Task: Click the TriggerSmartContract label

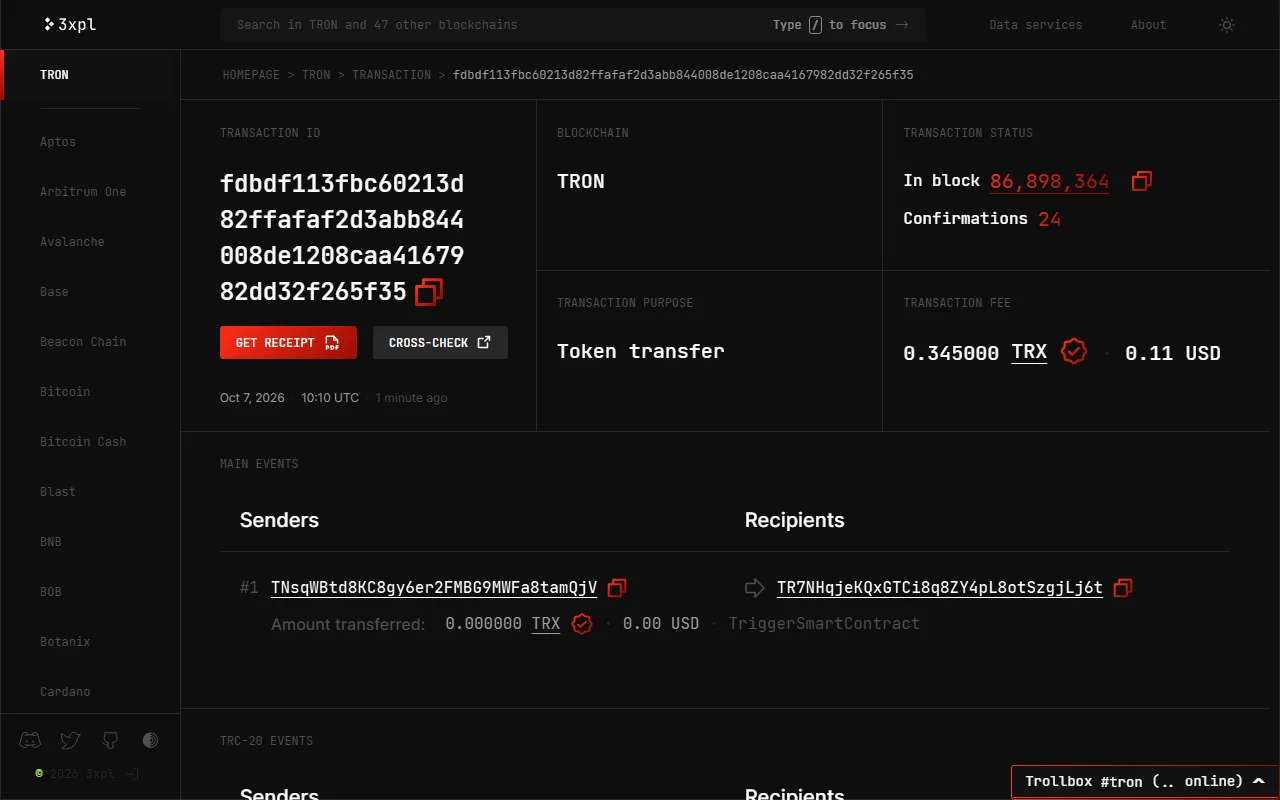Action: coord(824,624)
